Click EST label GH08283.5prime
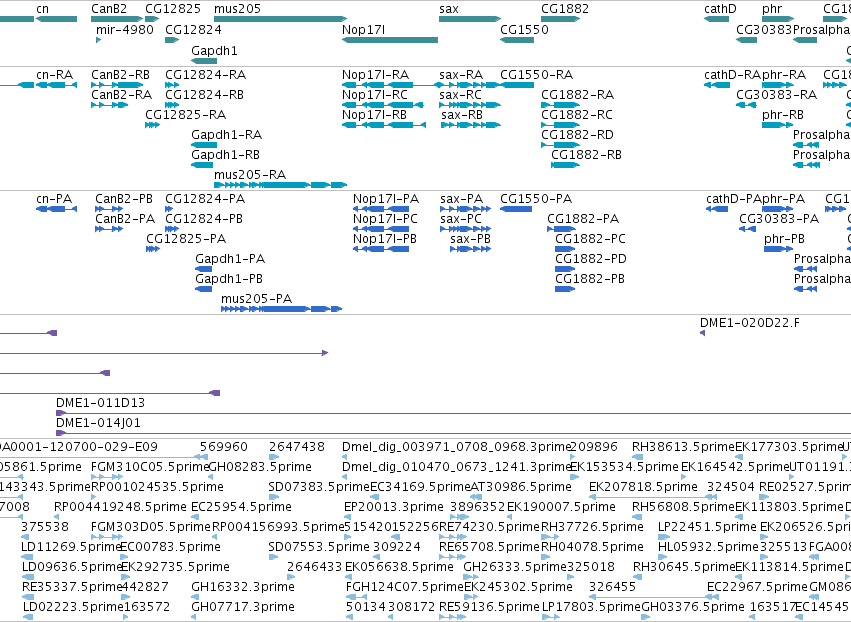This screenshot has width=851, height=622. tap(260, 466)
